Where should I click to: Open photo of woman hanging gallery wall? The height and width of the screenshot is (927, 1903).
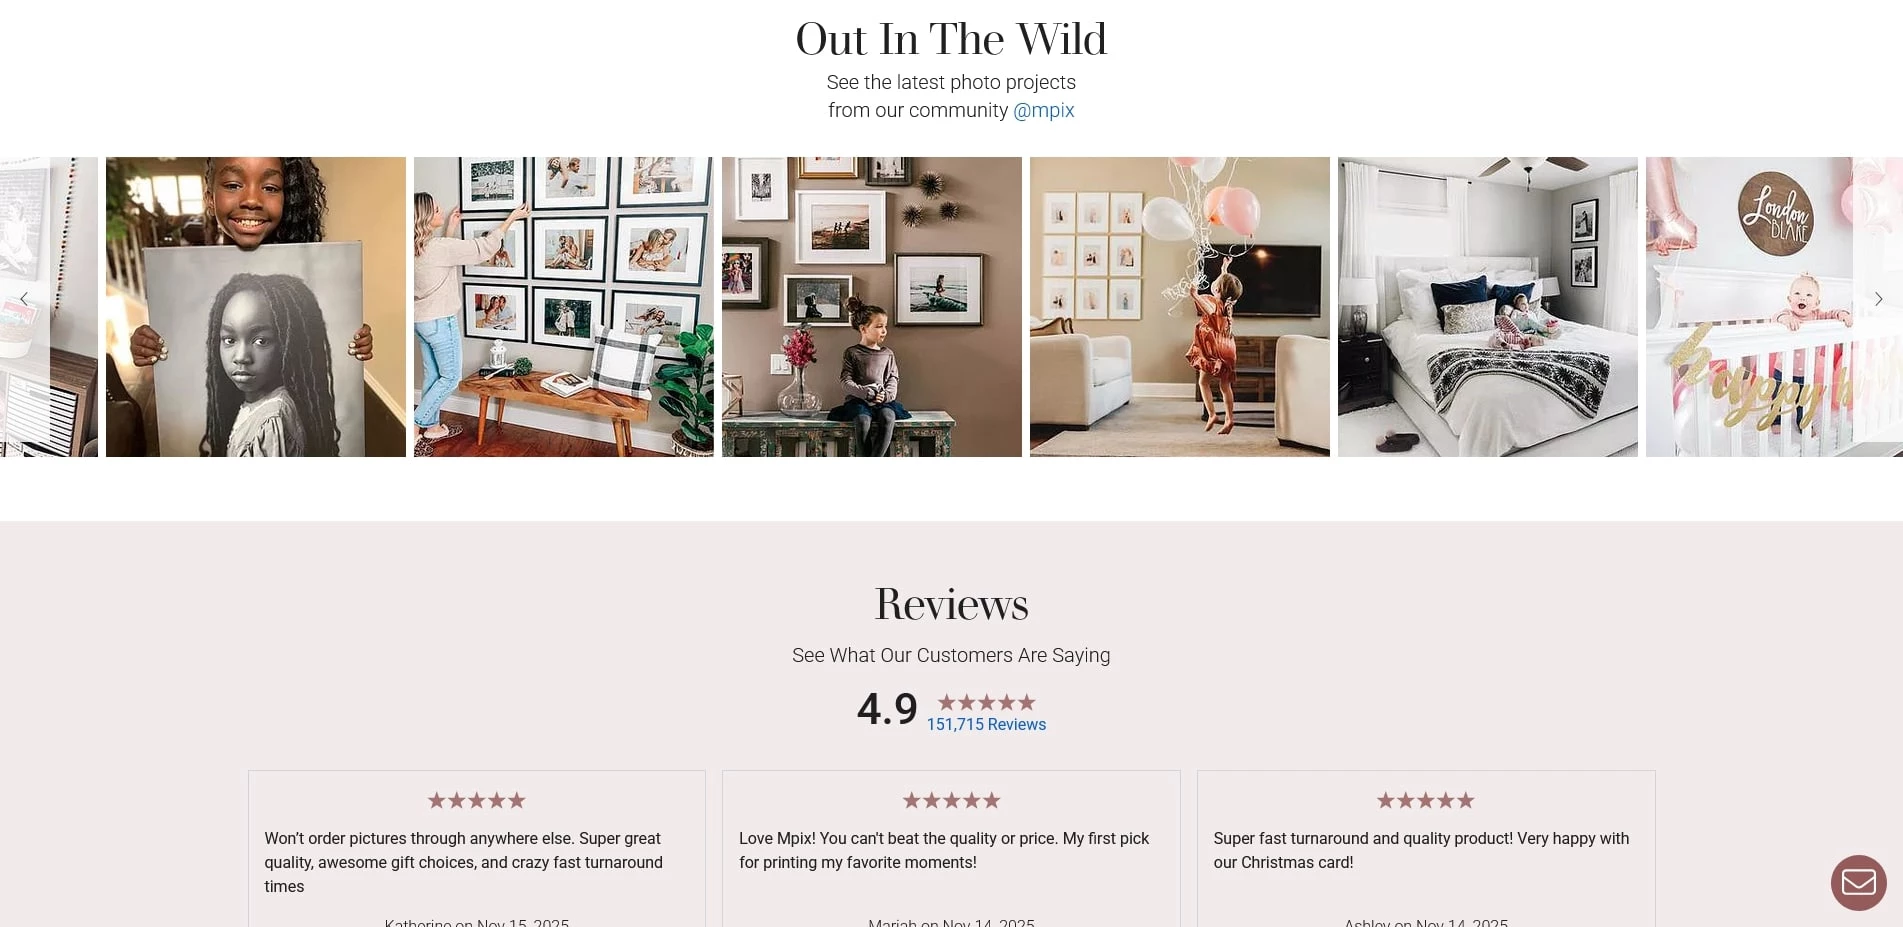click(564, 307)
